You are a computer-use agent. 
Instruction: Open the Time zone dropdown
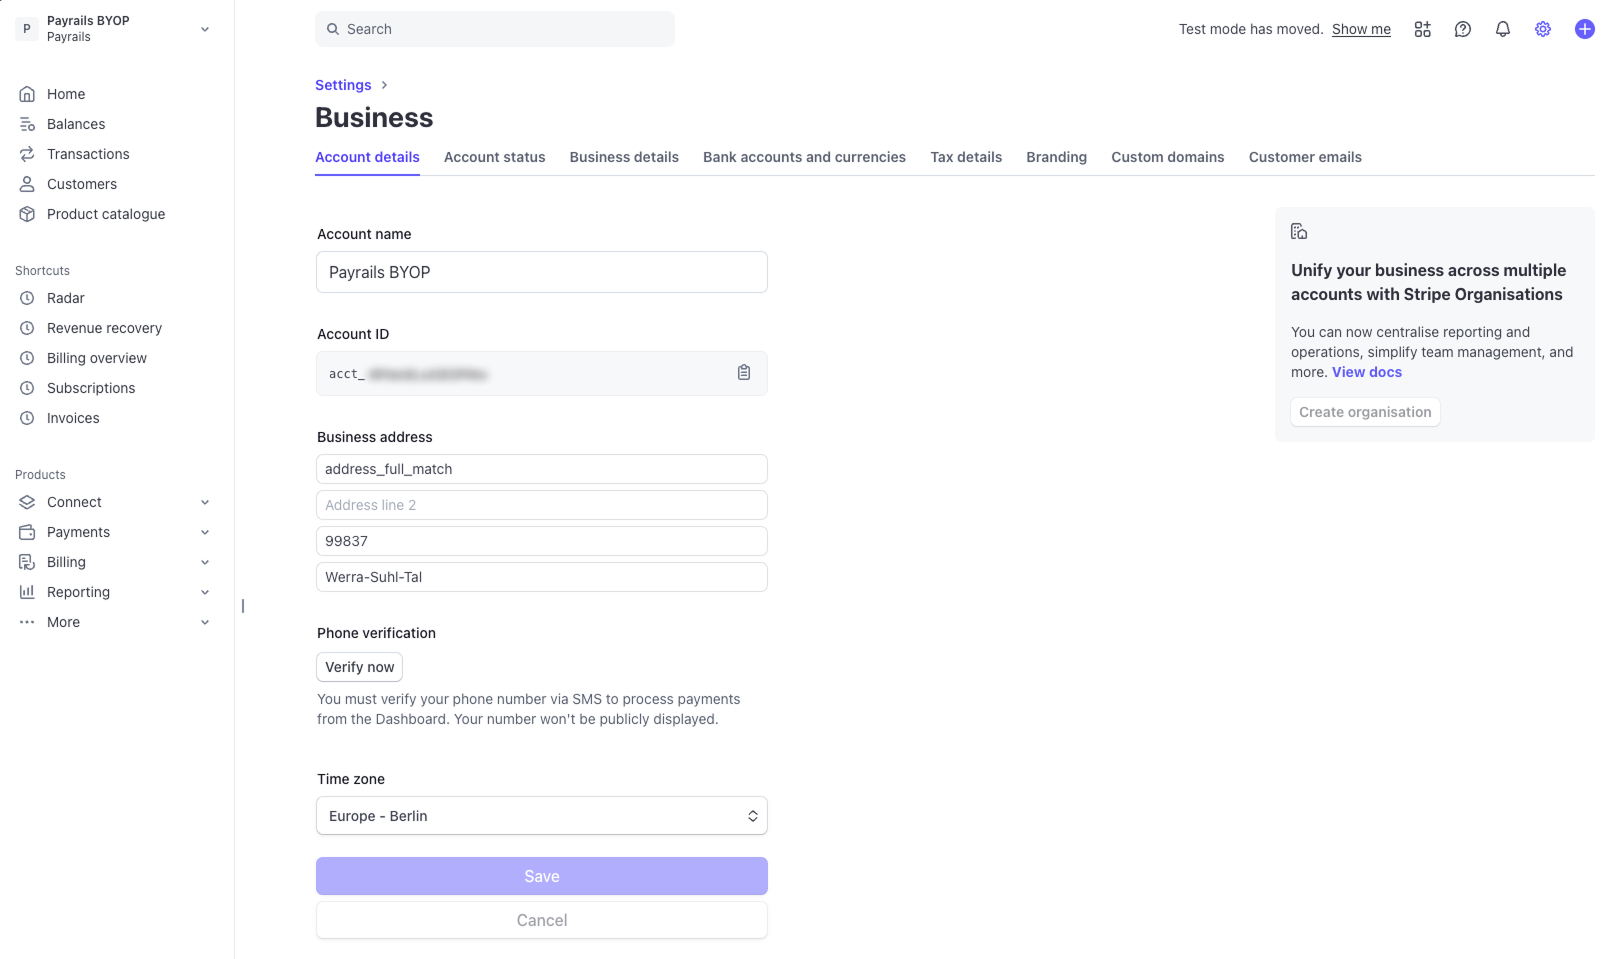(x=541, y=815)
